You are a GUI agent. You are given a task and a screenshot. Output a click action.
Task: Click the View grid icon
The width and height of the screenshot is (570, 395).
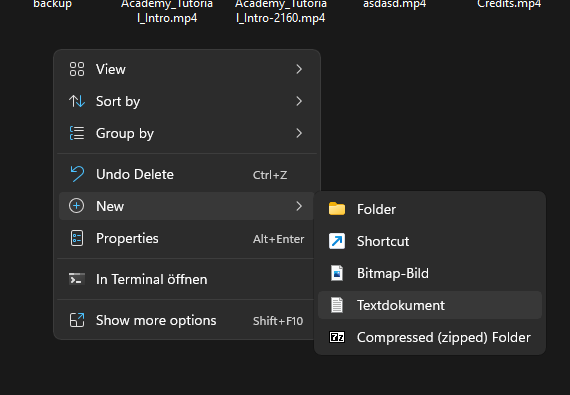pyautogui.click(x=77, y=69)
